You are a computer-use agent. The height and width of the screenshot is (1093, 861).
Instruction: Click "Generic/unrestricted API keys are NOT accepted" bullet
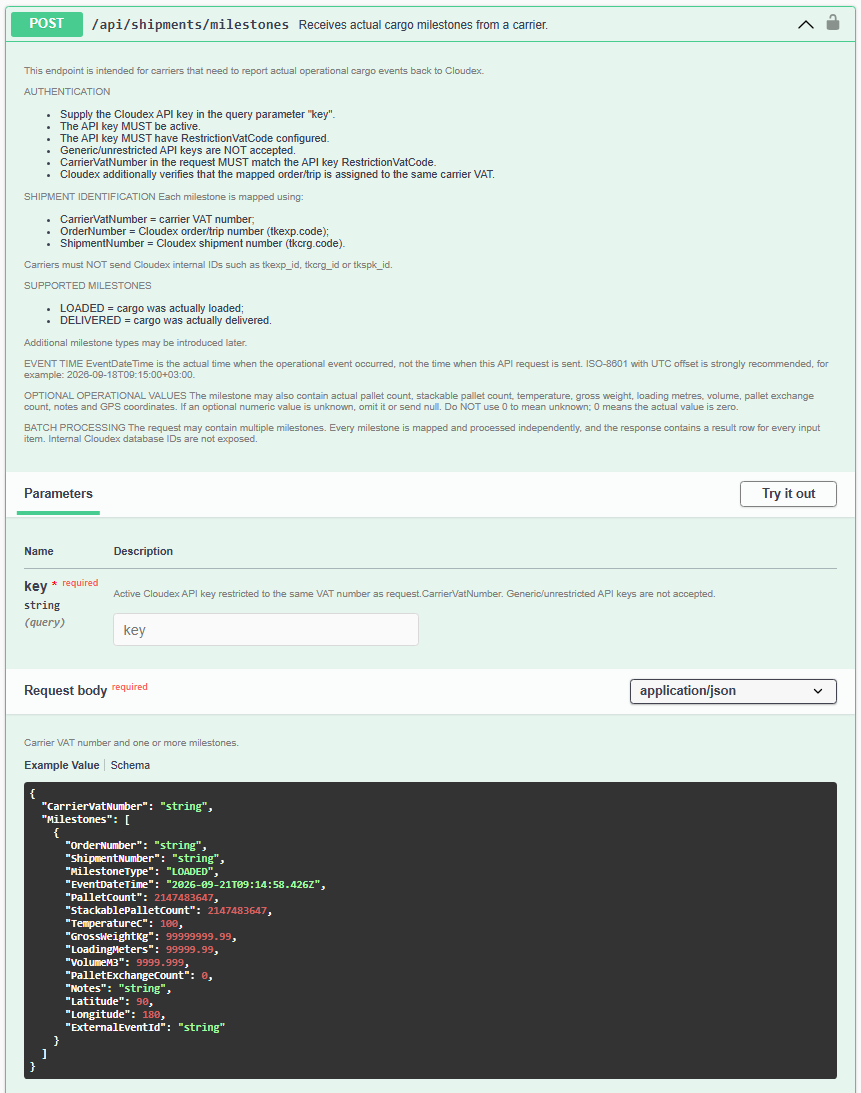[178, 150]
